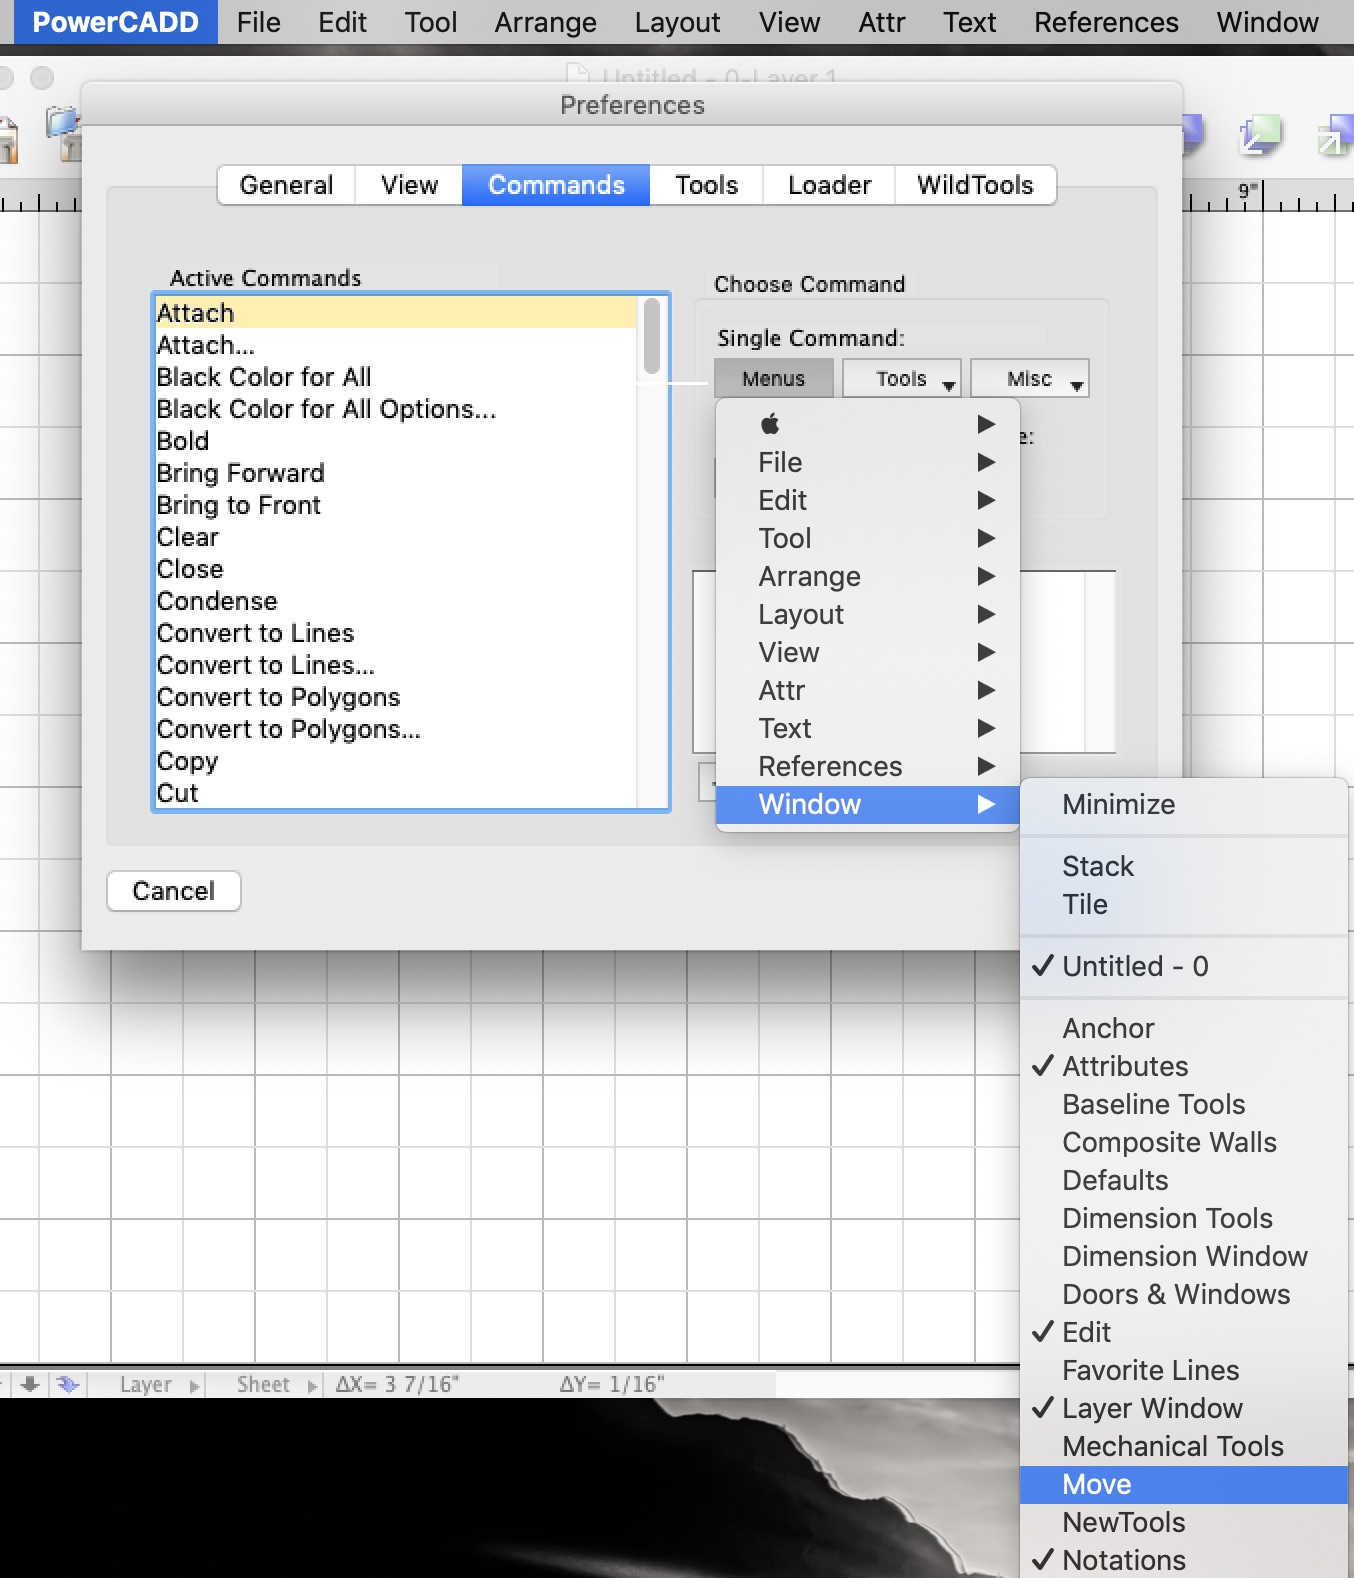Image resolution: width=1354 pixels, height=1578 pixels.
Task: Choose Doors & Windows from the Window submenu
Action: (x=1184, y=1294)
